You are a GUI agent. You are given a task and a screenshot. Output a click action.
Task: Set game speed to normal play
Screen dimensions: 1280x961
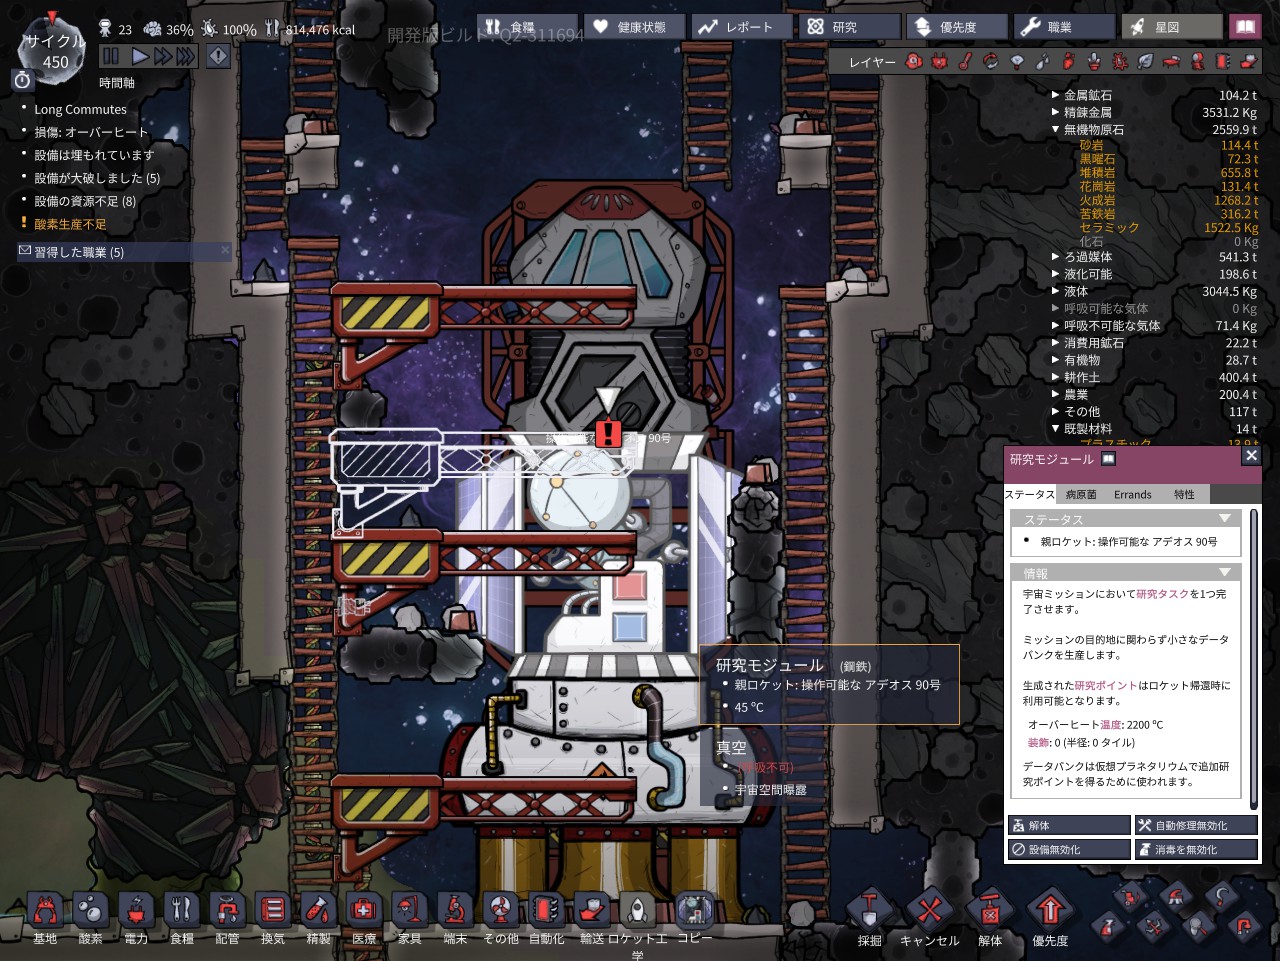click(x=141, y=57)
